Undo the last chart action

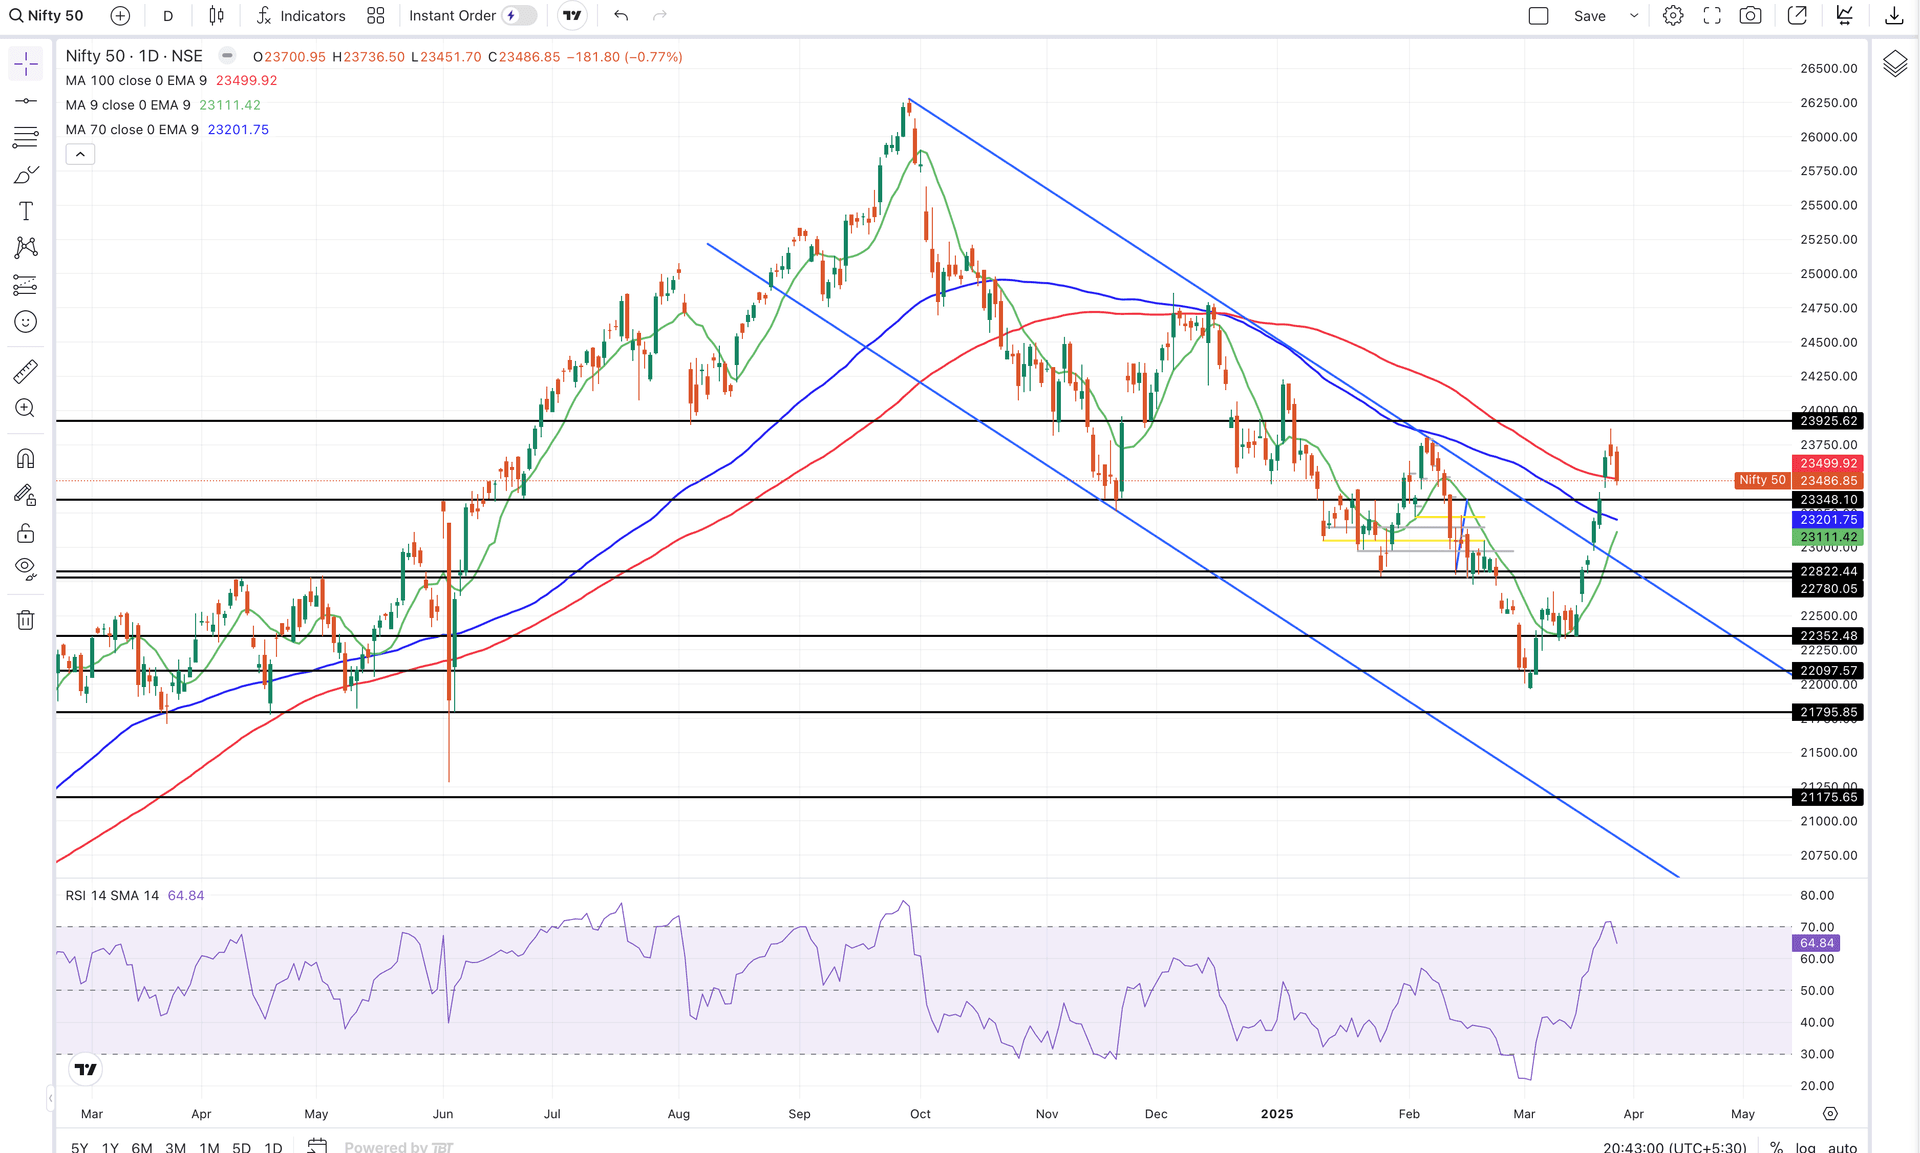[621, 16]
